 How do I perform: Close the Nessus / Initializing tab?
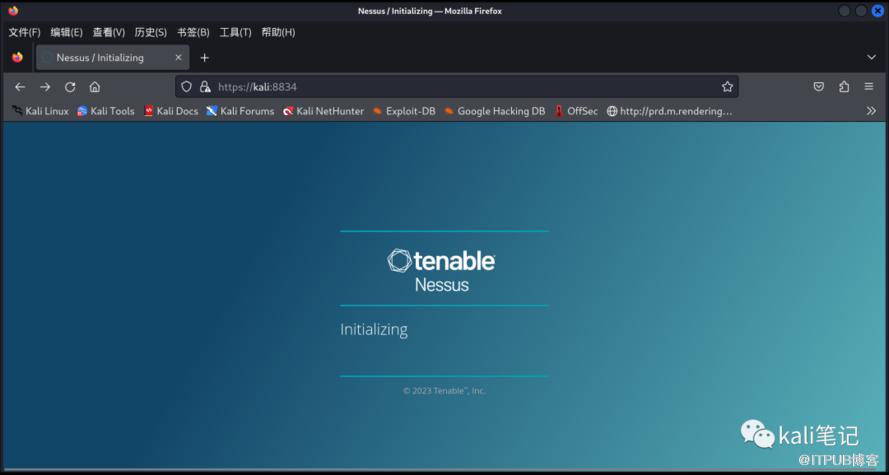pos(178,58)
